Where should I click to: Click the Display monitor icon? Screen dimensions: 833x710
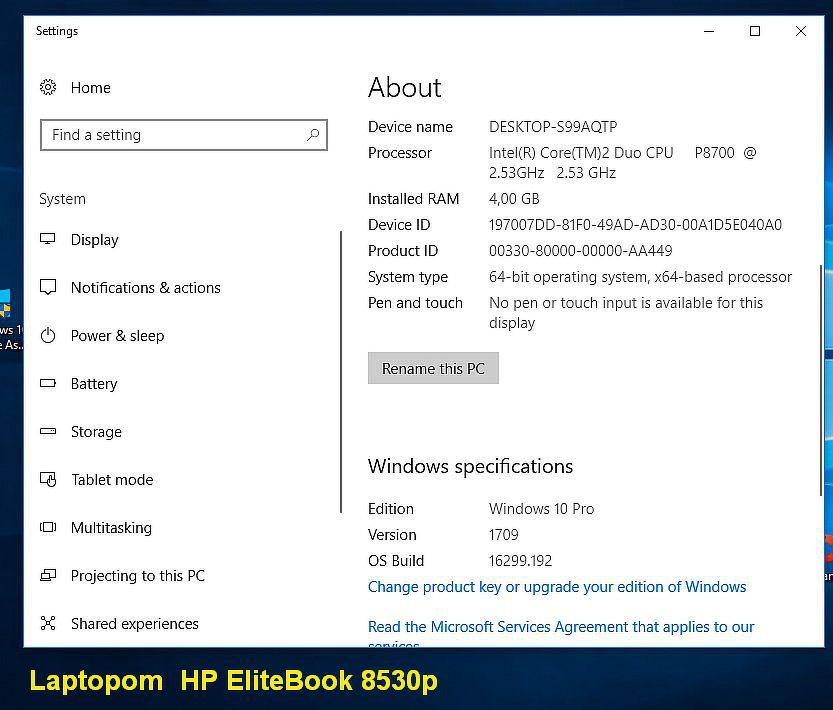48,240
